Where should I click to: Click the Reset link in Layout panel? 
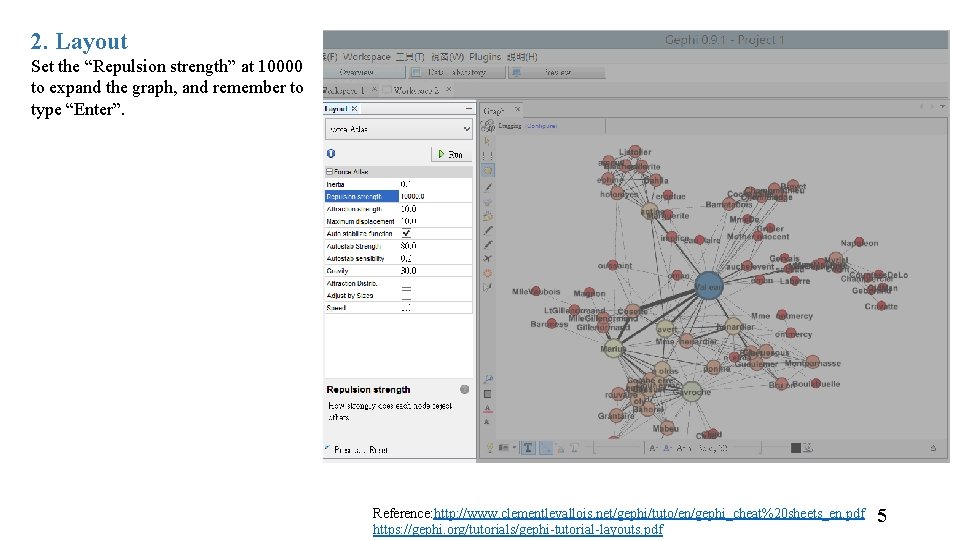click(x=378, y=450)
